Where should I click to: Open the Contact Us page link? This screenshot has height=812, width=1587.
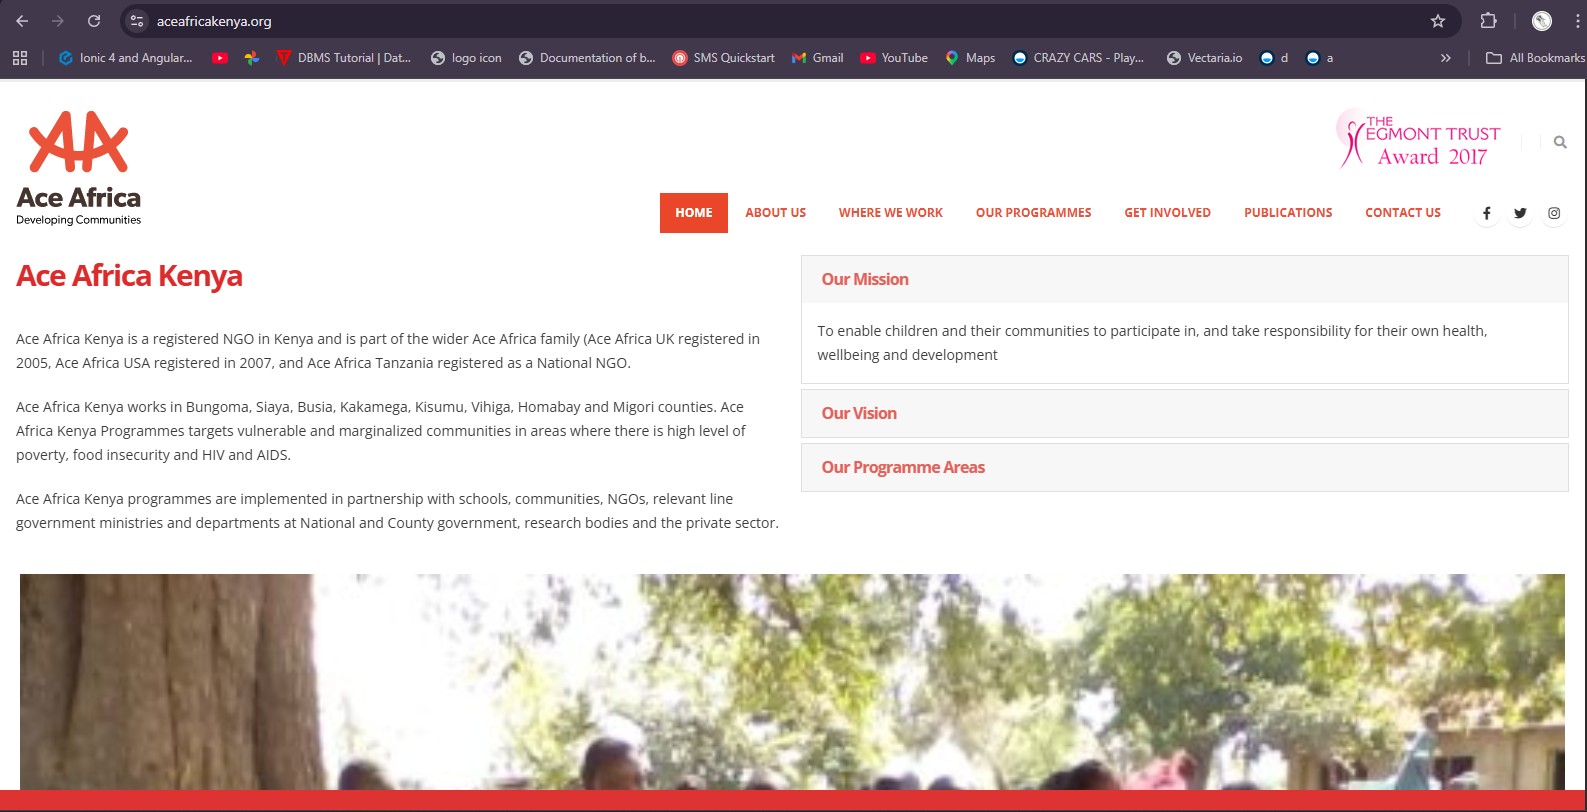pos(1402,213)
